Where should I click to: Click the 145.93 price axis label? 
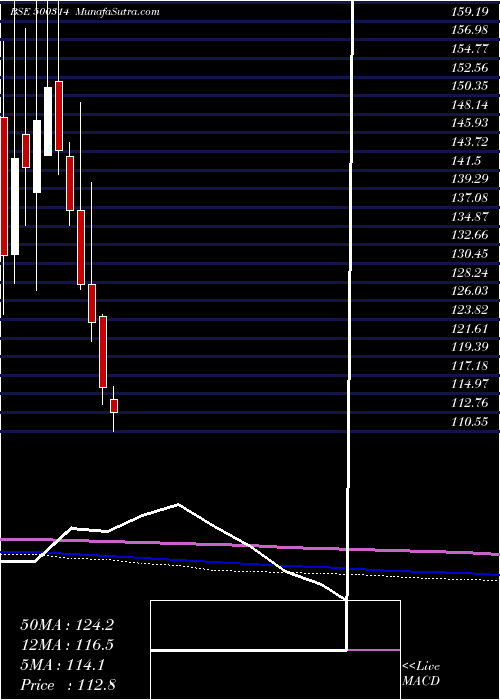pos(471,124)
